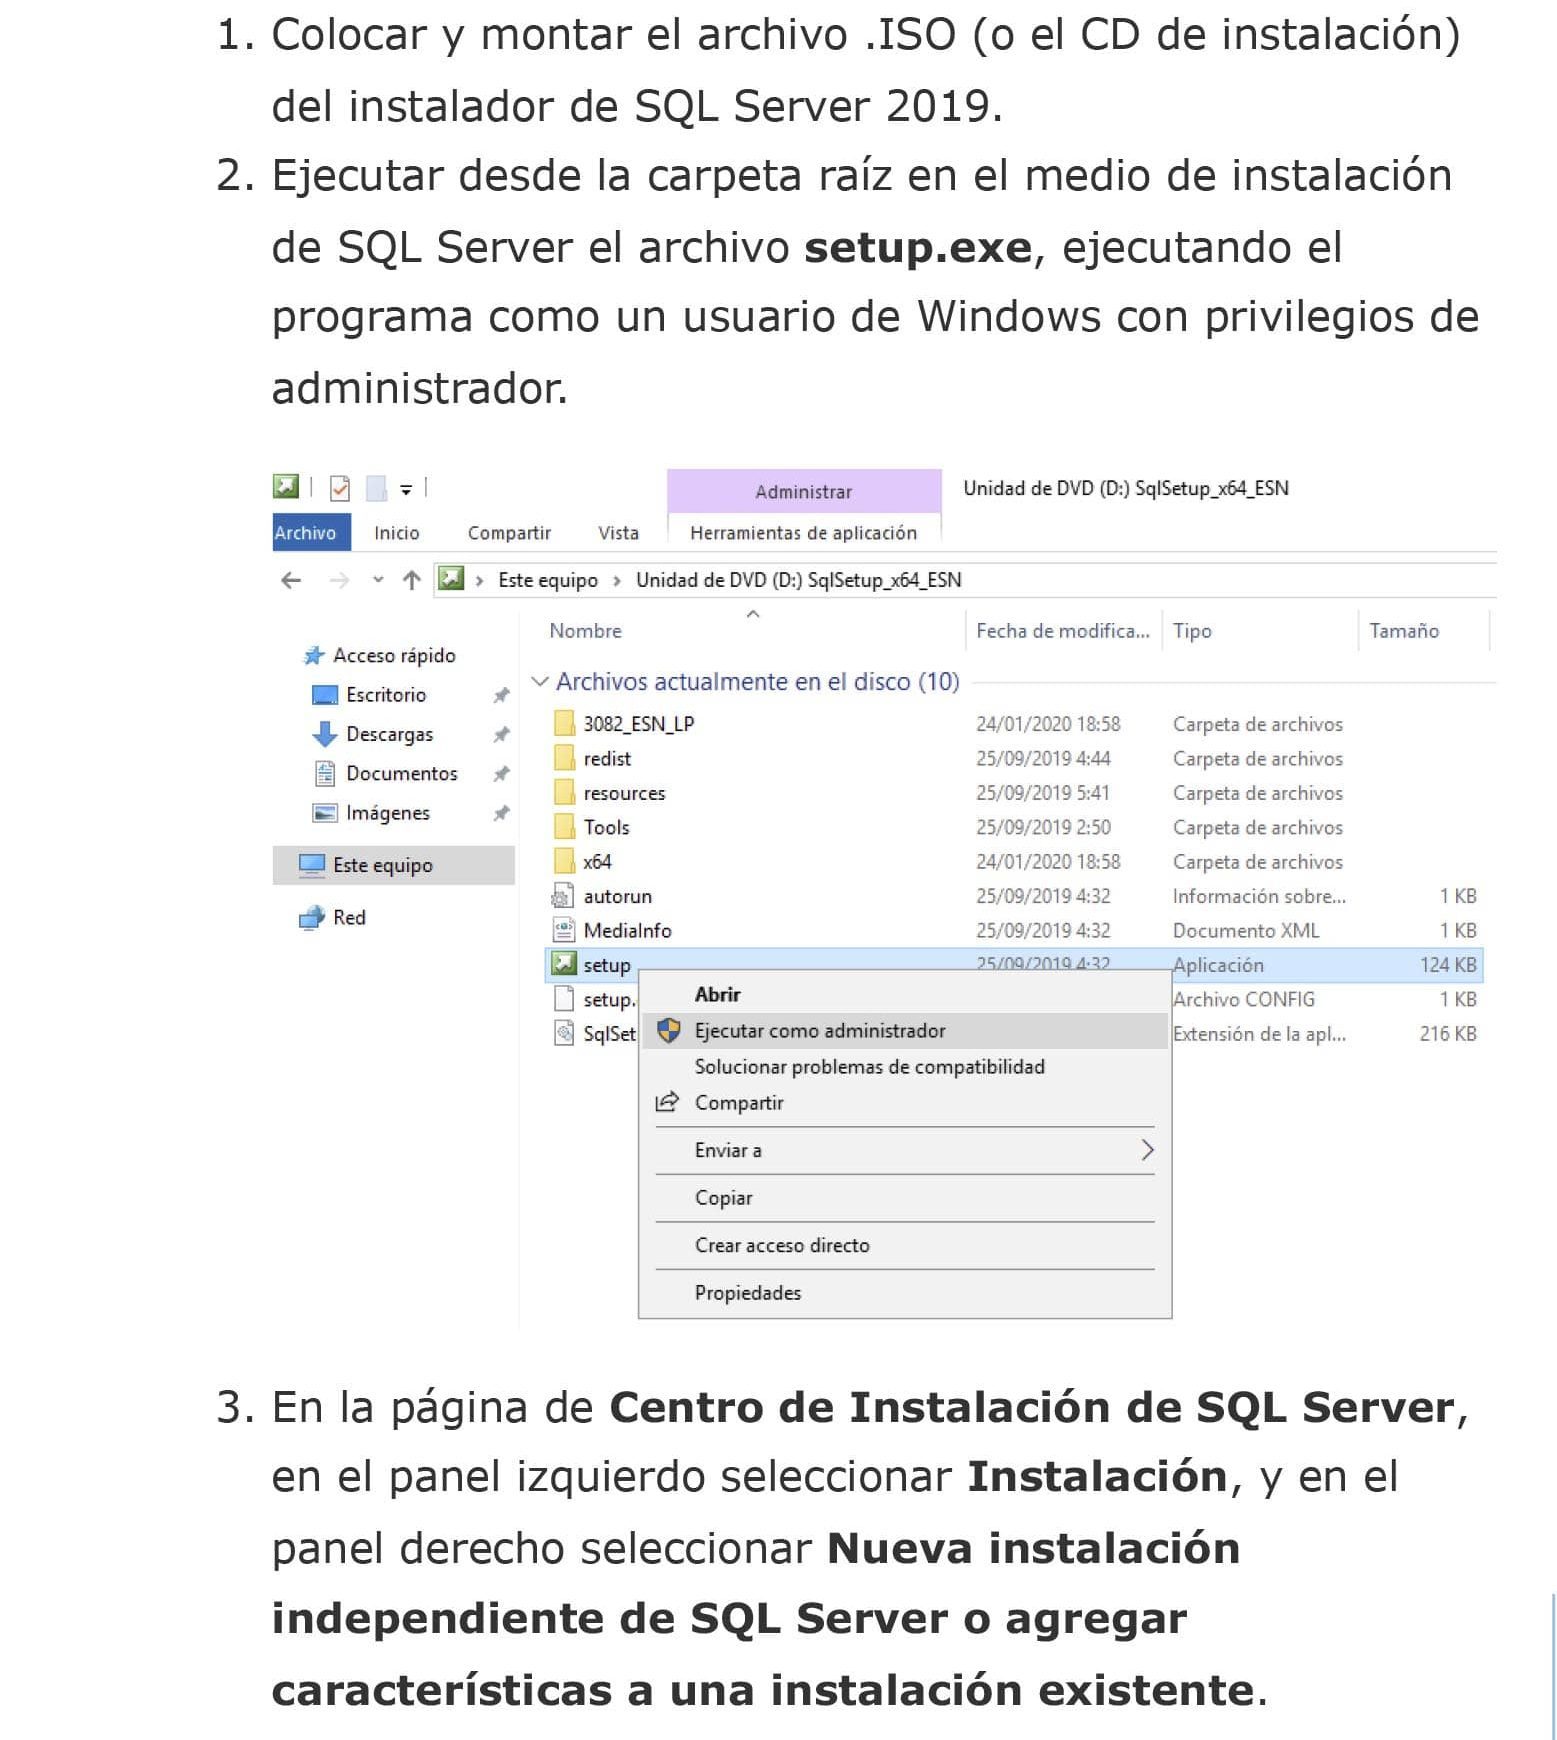1557x1740 pixels.
Task: Select 'Ejecutar como administrador' from context menu
Action: coord(819,1031)
